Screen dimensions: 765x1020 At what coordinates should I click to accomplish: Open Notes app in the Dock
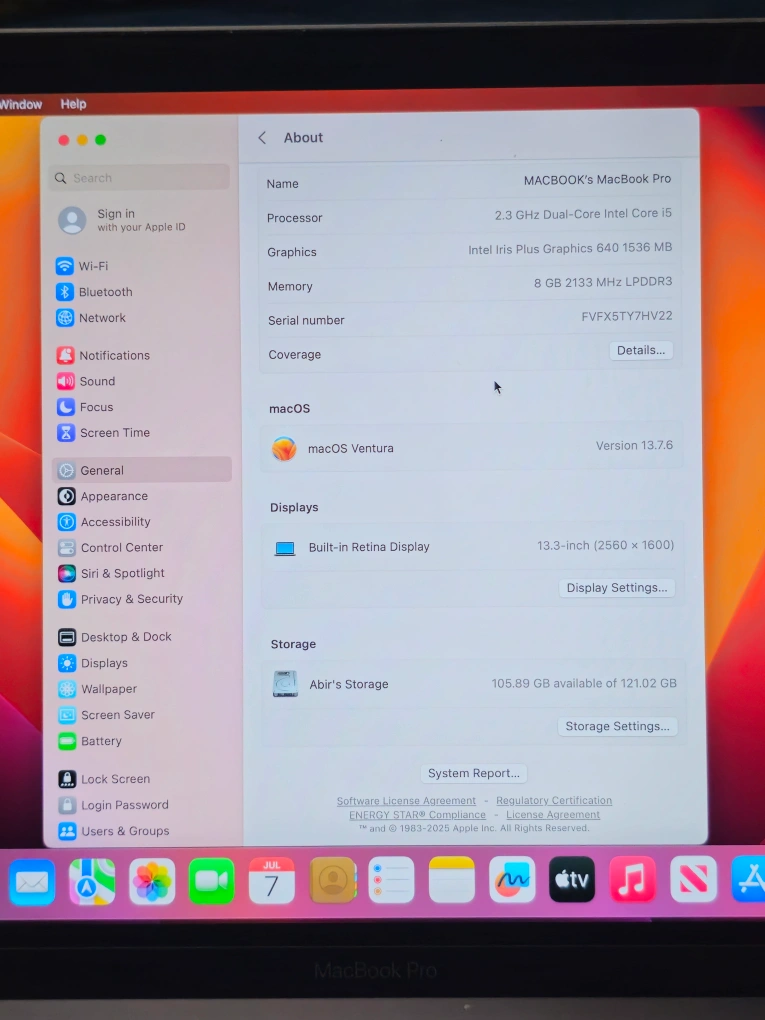(452, 879)
